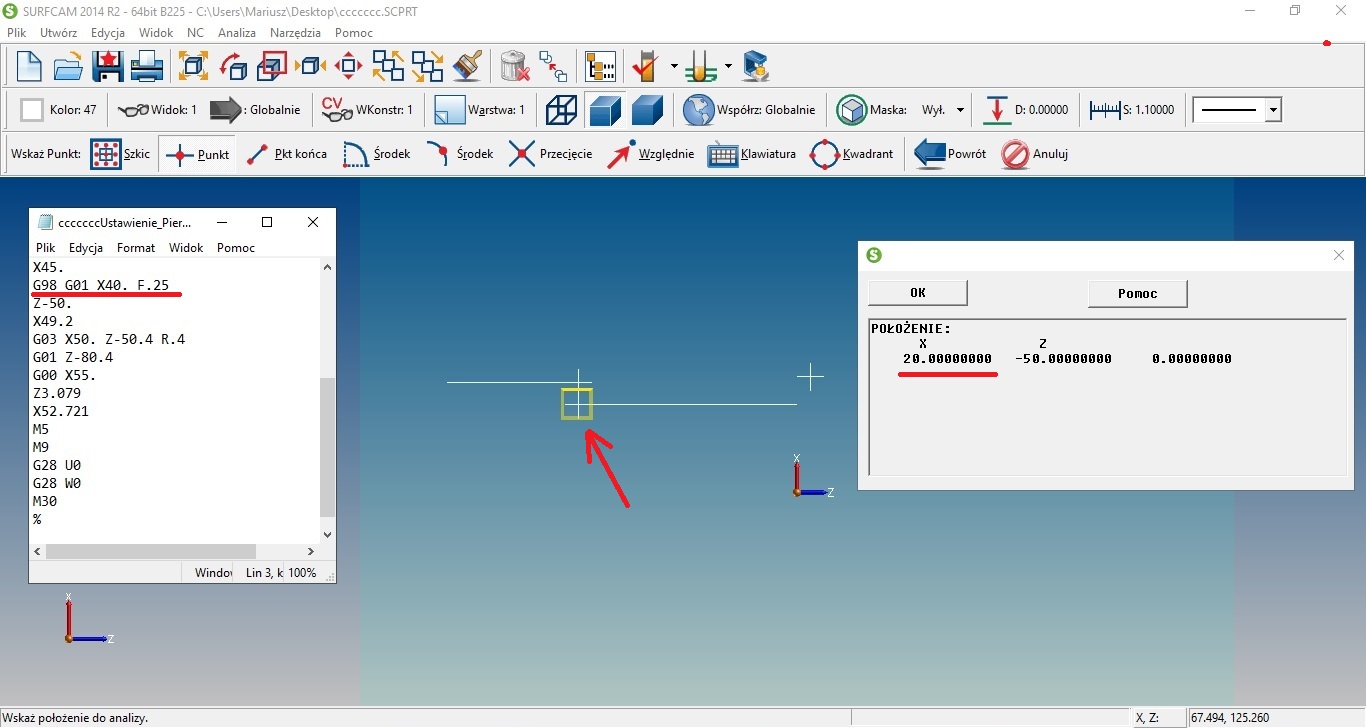The height and width of the screenshot is (728, 1366).
Task: Select the Rotate view icon
Action: point(233,67)
